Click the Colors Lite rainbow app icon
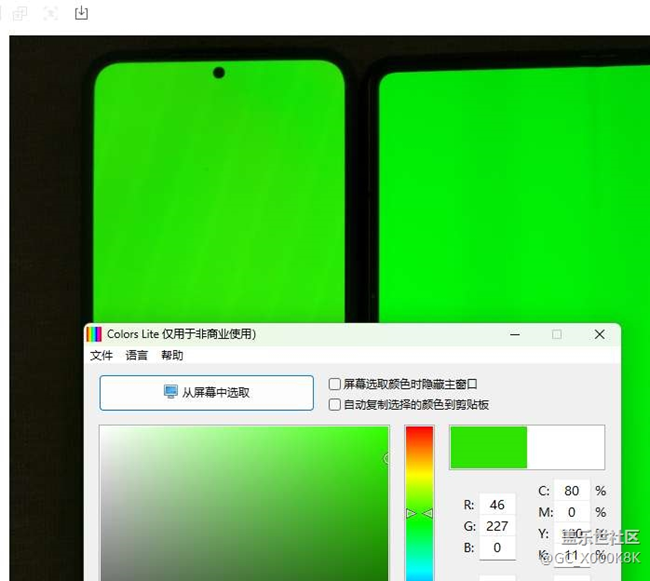650x581 pixels. coord(94,334)
